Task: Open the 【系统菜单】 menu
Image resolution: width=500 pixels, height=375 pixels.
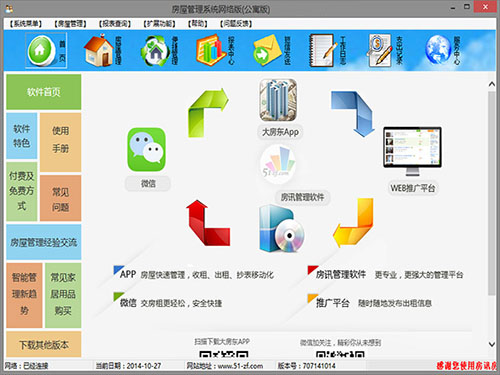Action: [x=26, y=23]
